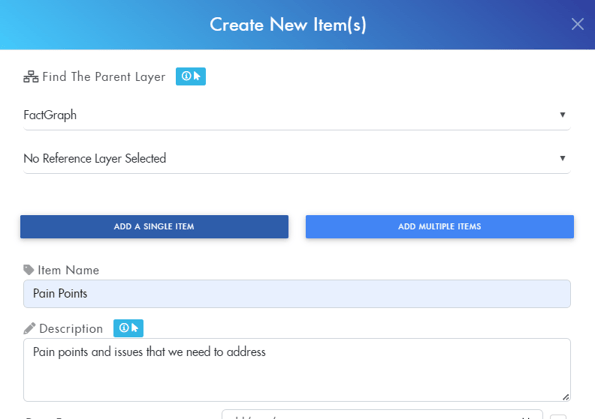595x419 pixels.
Task: Click the arrow on the reference layer dropdown
Action: tap(562, 158)
